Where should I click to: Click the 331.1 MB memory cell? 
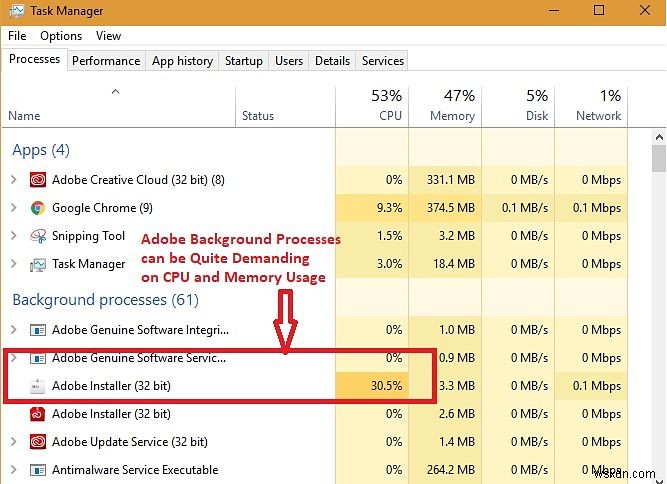pos(445,180)
